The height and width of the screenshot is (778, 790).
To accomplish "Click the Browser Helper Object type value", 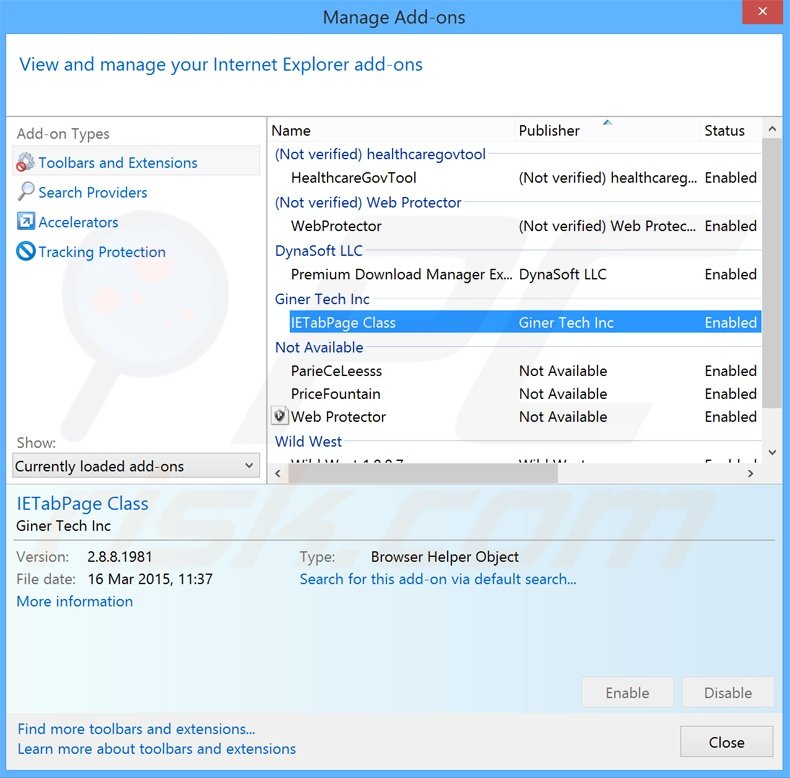I will tap(444, 557).
